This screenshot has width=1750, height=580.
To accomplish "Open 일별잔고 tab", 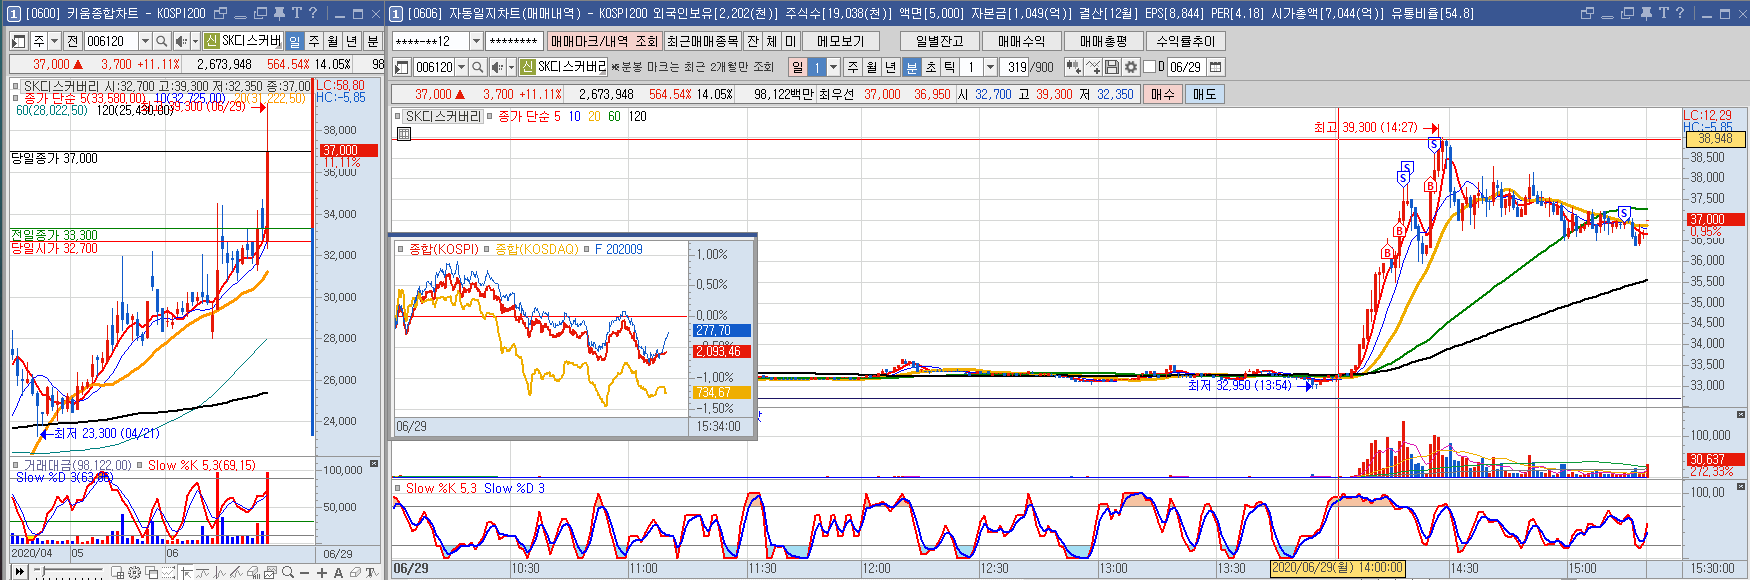I will [940, 41].
